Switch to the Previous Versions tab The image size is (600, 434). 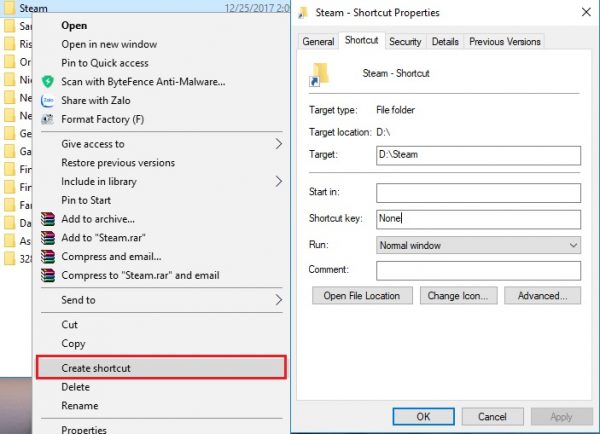click(505, 41)
